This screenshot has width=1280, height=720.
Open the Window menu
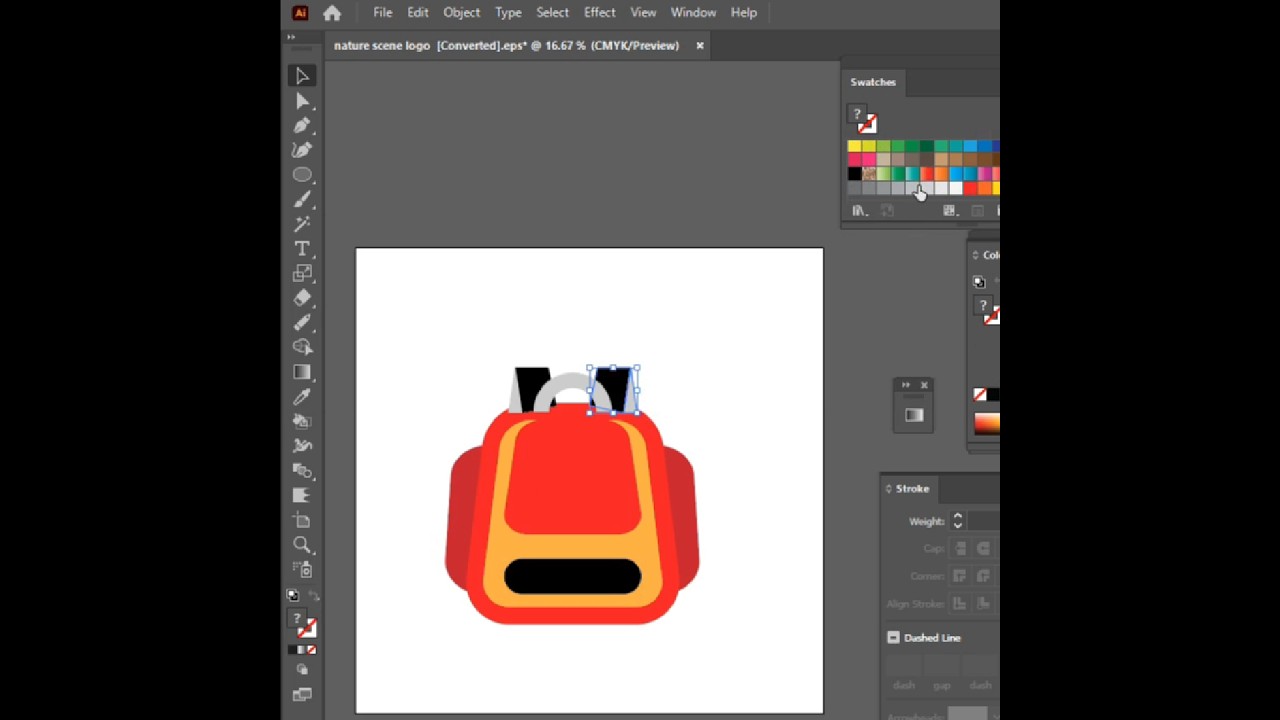tap(693, 13)
